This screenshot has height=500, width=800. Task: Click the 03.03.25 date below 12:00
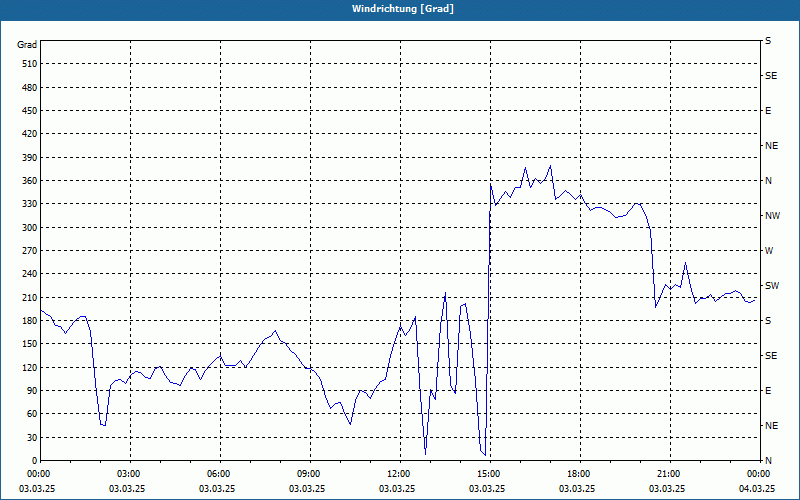[x=397, y=489]
